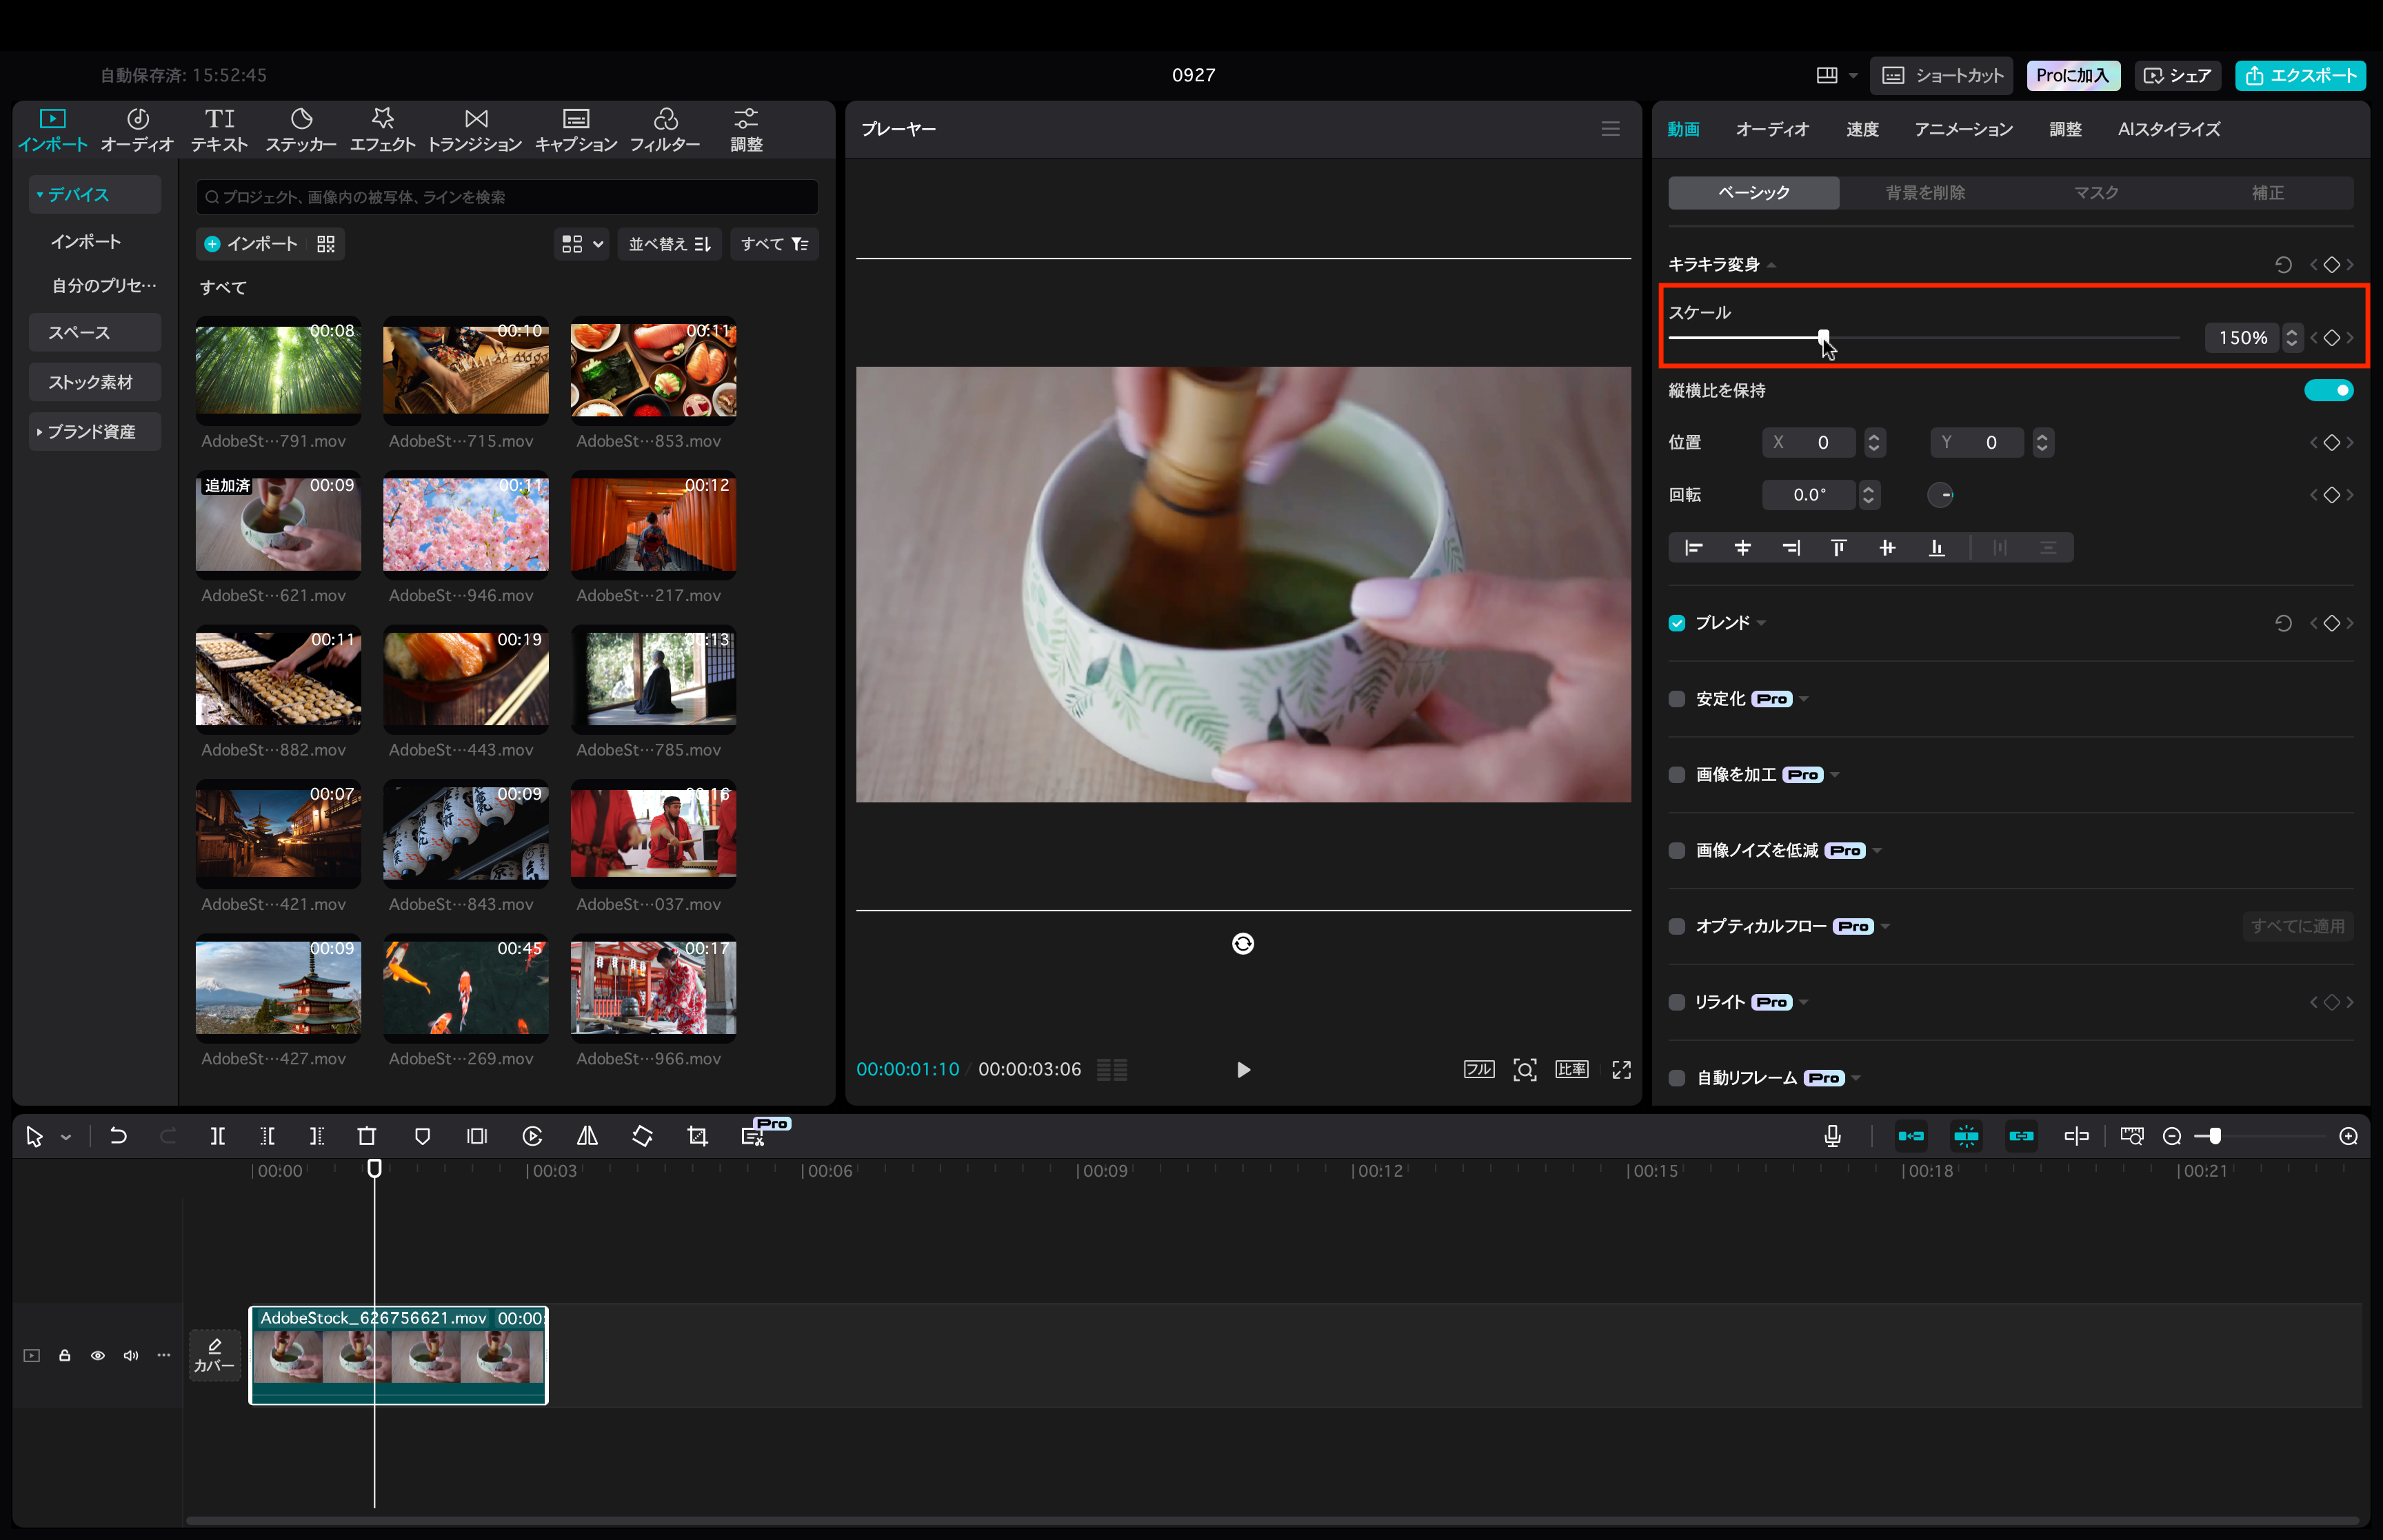This screenshot has width=2383, height=1540.
Task: Click the undo arrow in timeline toolbar
Action: (118, 1136)
